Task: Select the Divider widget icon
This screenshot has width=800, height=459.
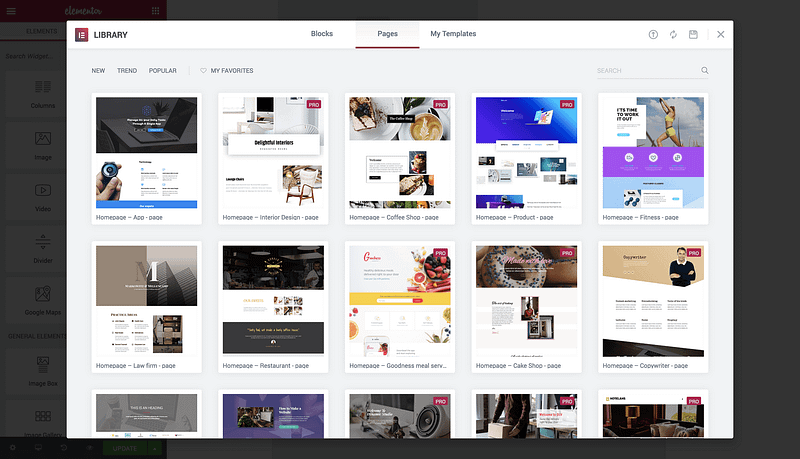Action: 43,242
